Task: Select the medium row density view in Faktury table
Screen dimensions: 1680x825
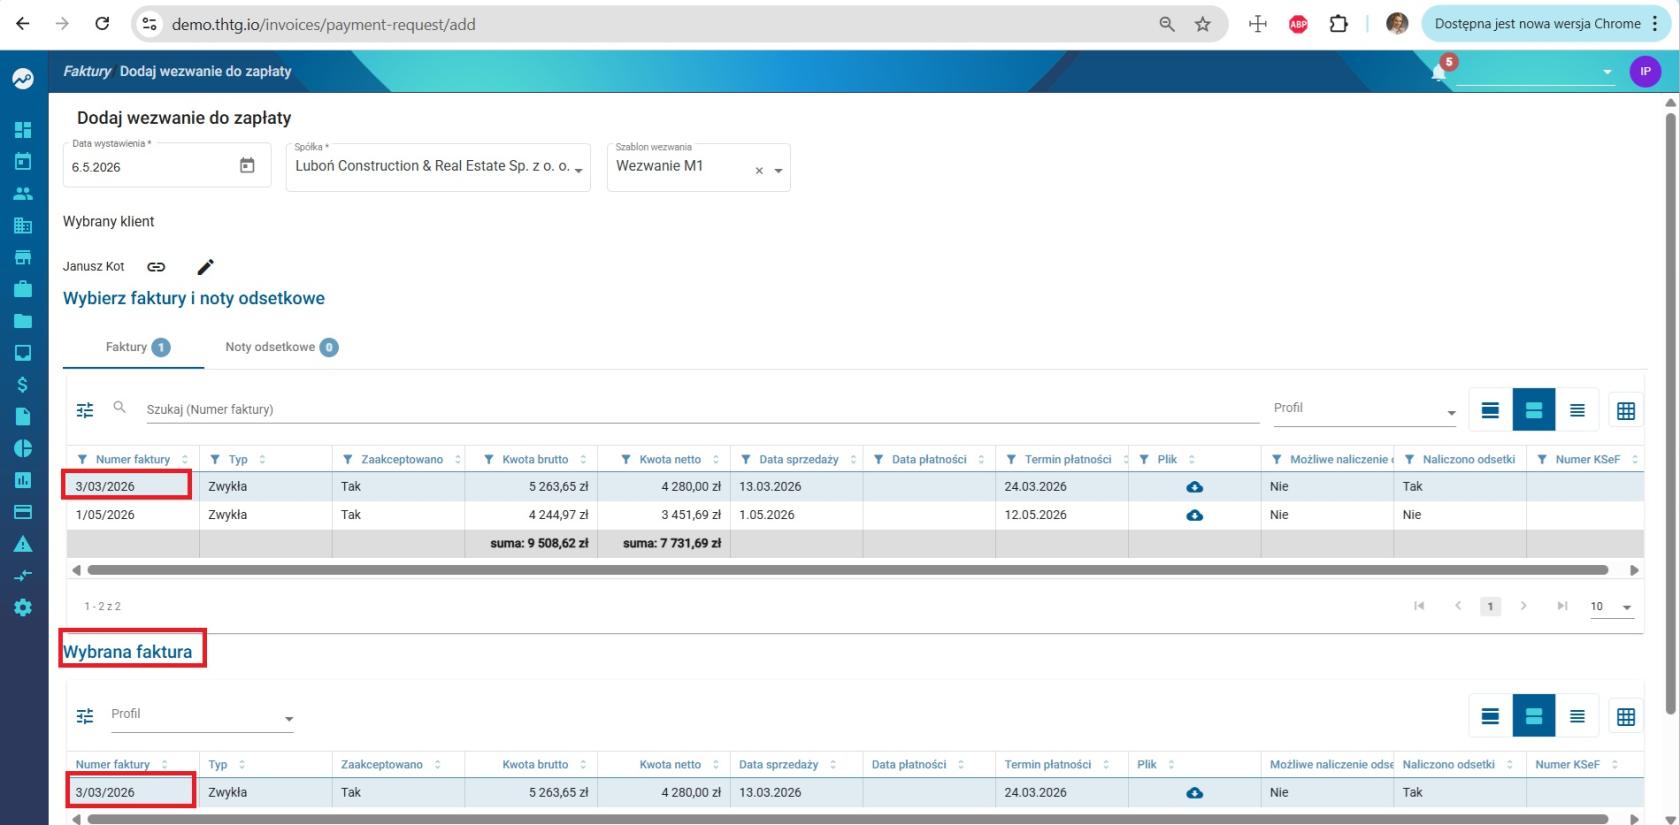Action: coord(1533,410)
